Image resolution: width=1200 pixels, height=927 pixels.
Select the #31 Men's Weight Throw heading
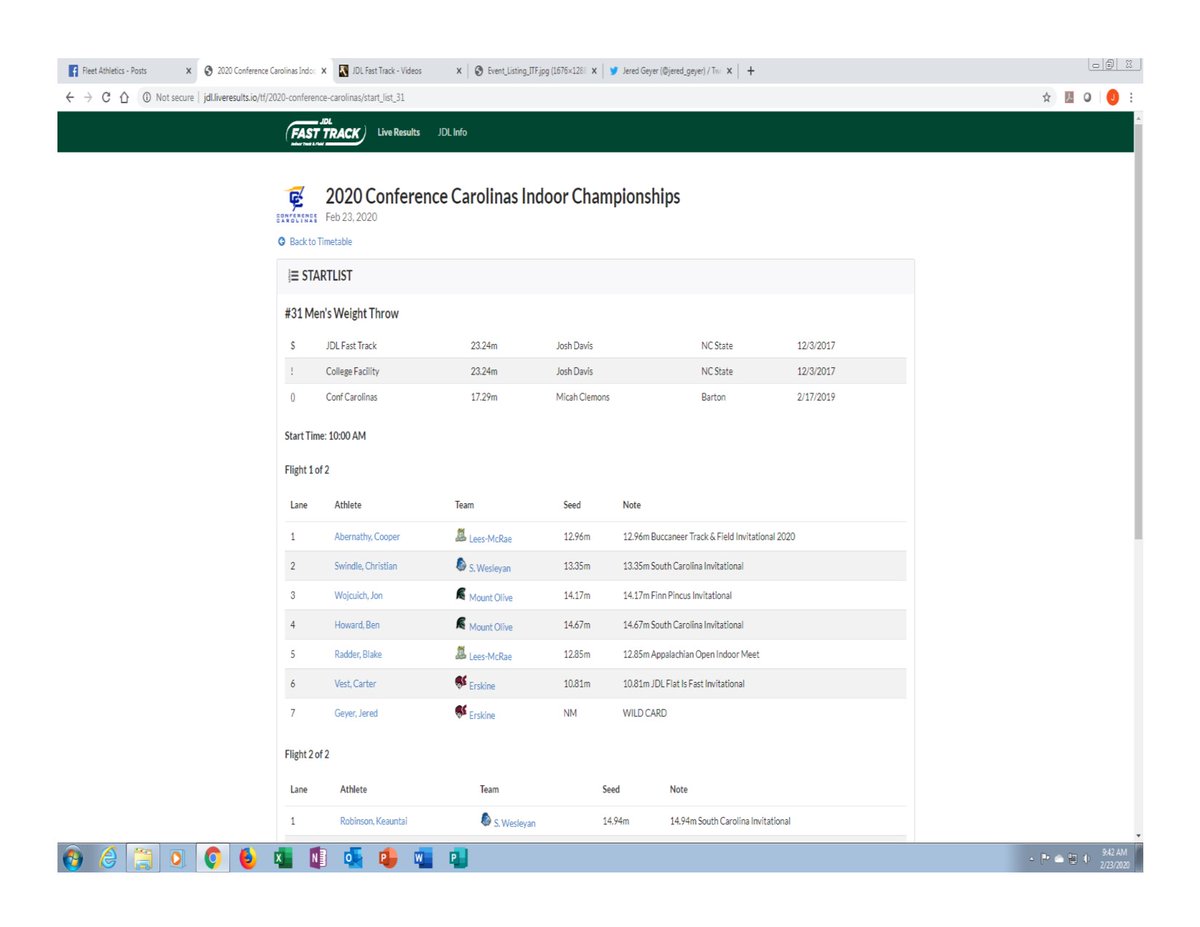click(341, 314)
